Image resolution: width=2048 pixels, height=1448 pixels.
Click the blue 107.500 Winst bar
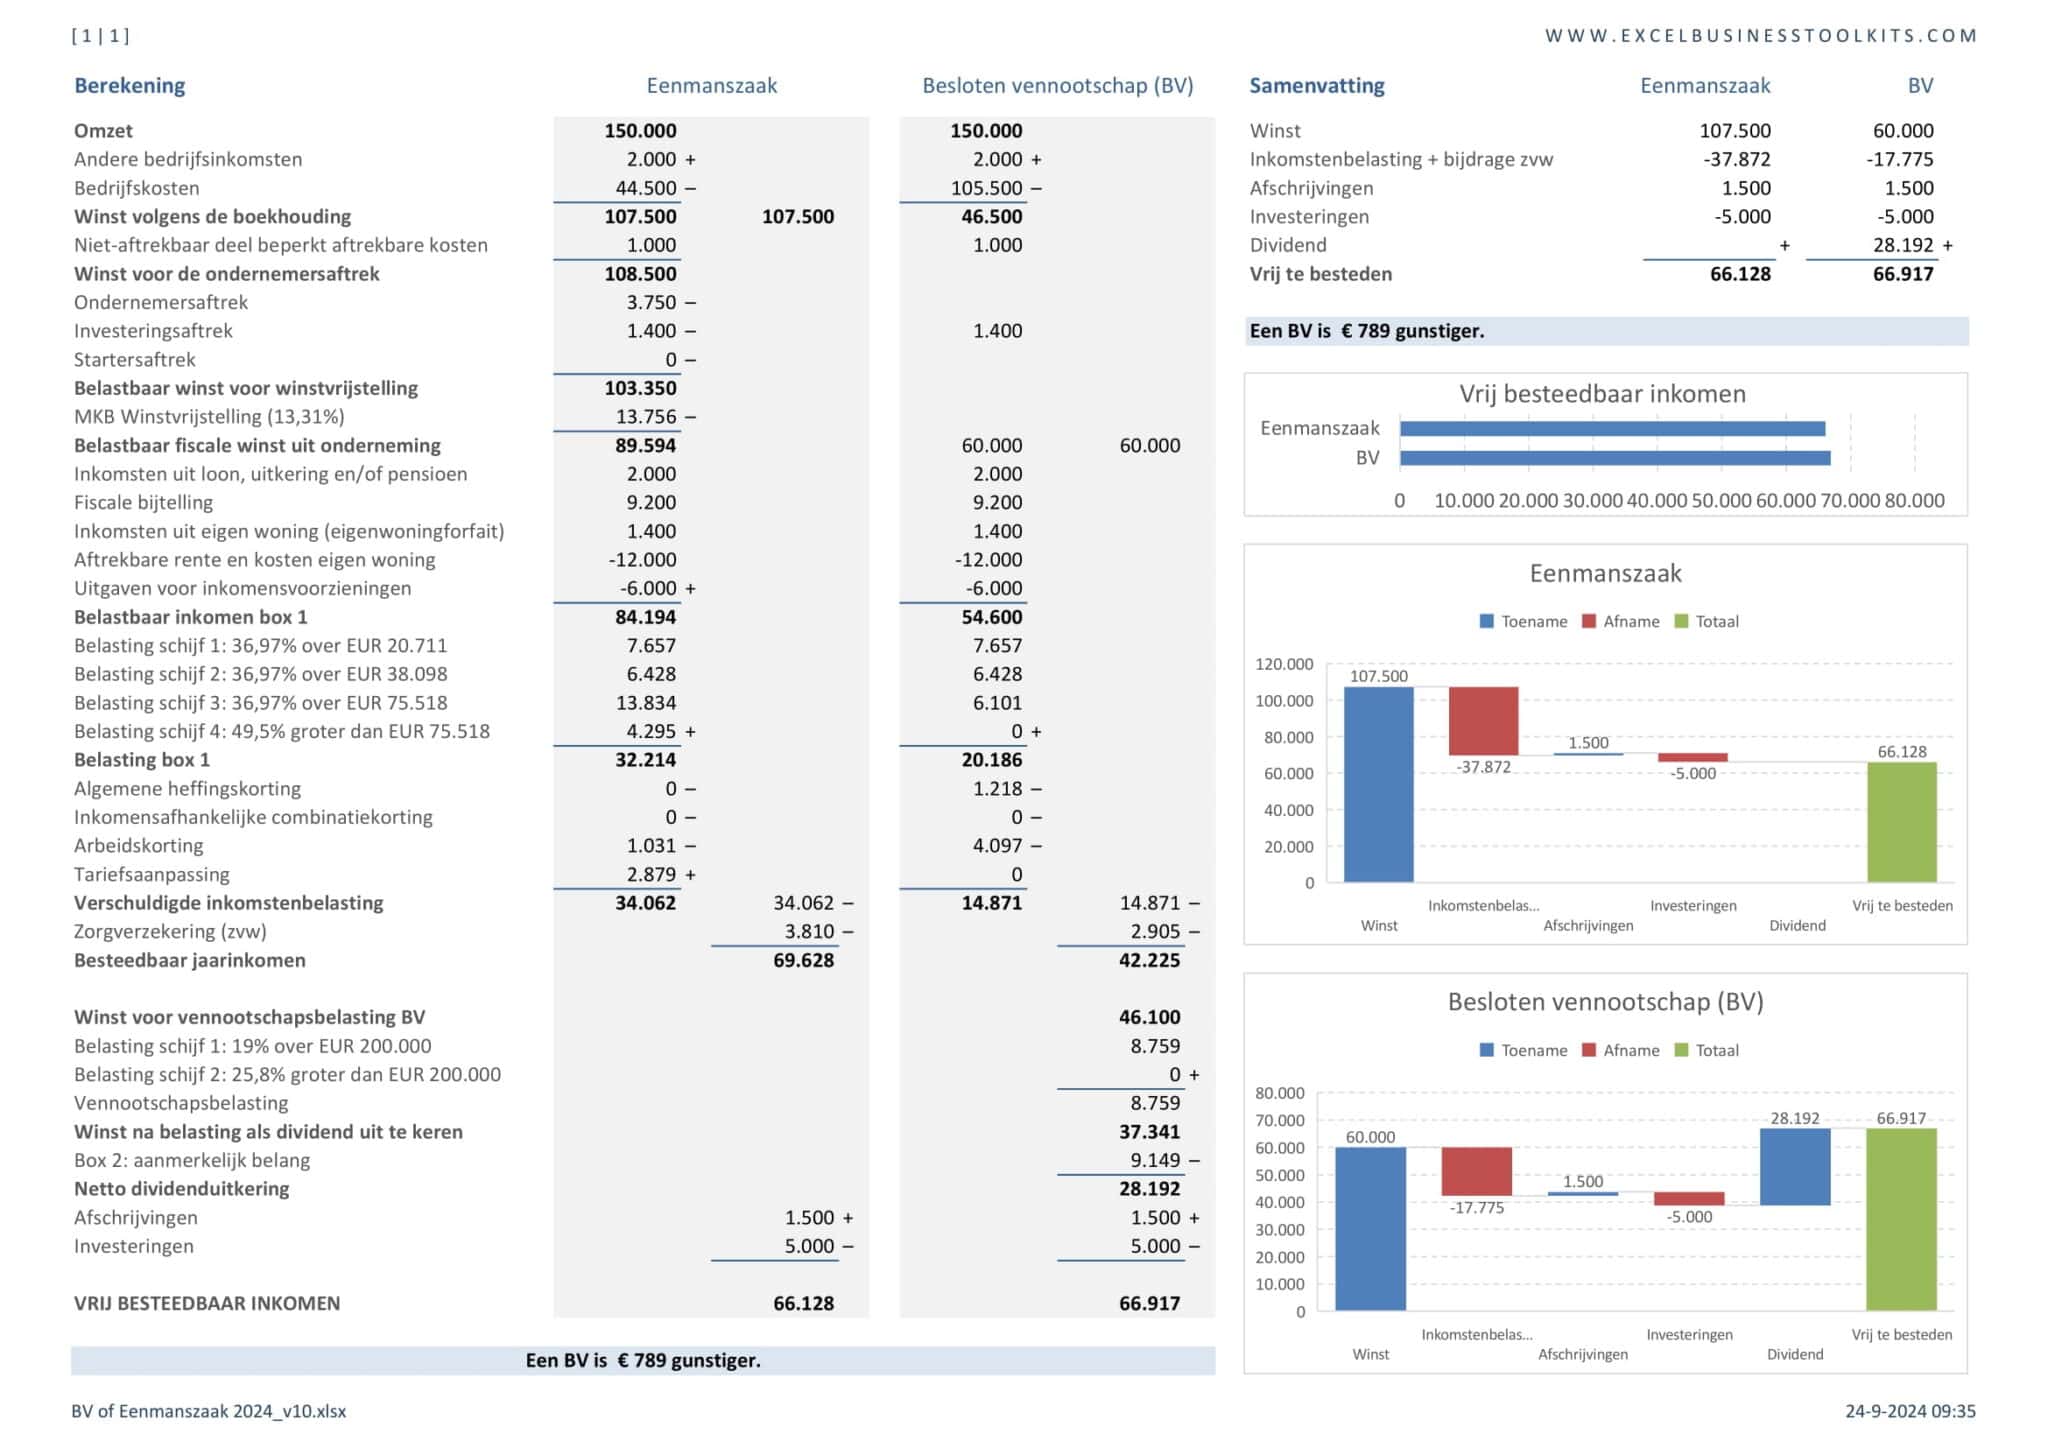pyautogui.click(x=1378, y=784)
